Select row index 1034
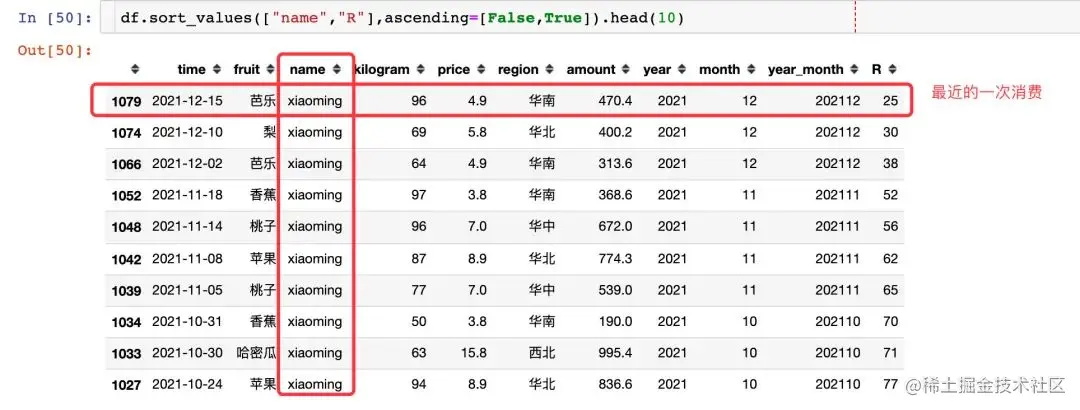The width and height of the screenshot is (1080, 410). click(127, 322)
